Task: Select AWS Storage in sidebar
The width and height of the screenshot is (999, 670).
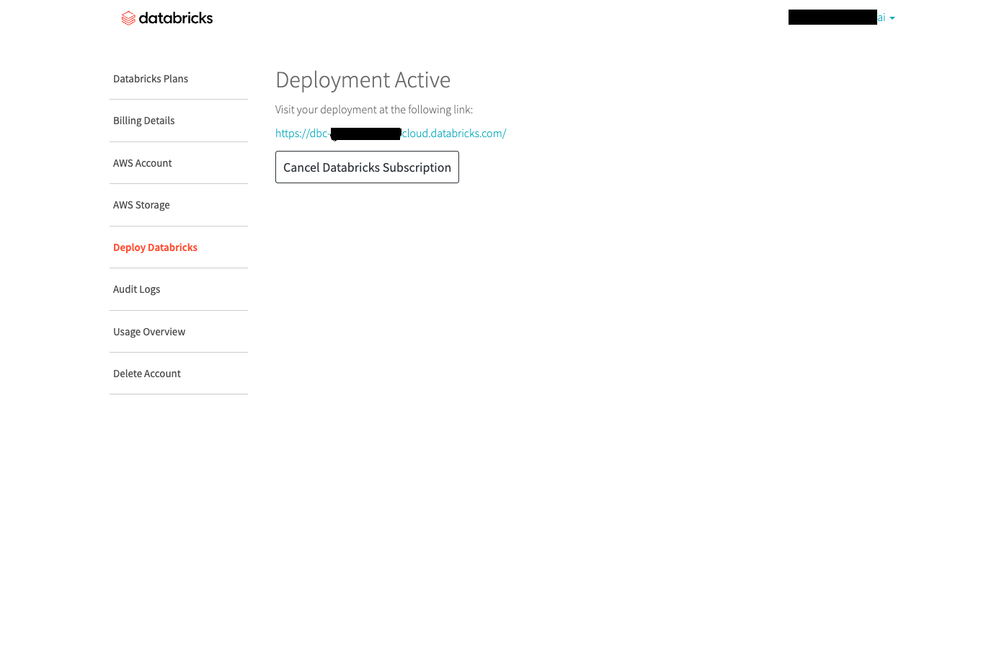Action: [x=141, y=205]
